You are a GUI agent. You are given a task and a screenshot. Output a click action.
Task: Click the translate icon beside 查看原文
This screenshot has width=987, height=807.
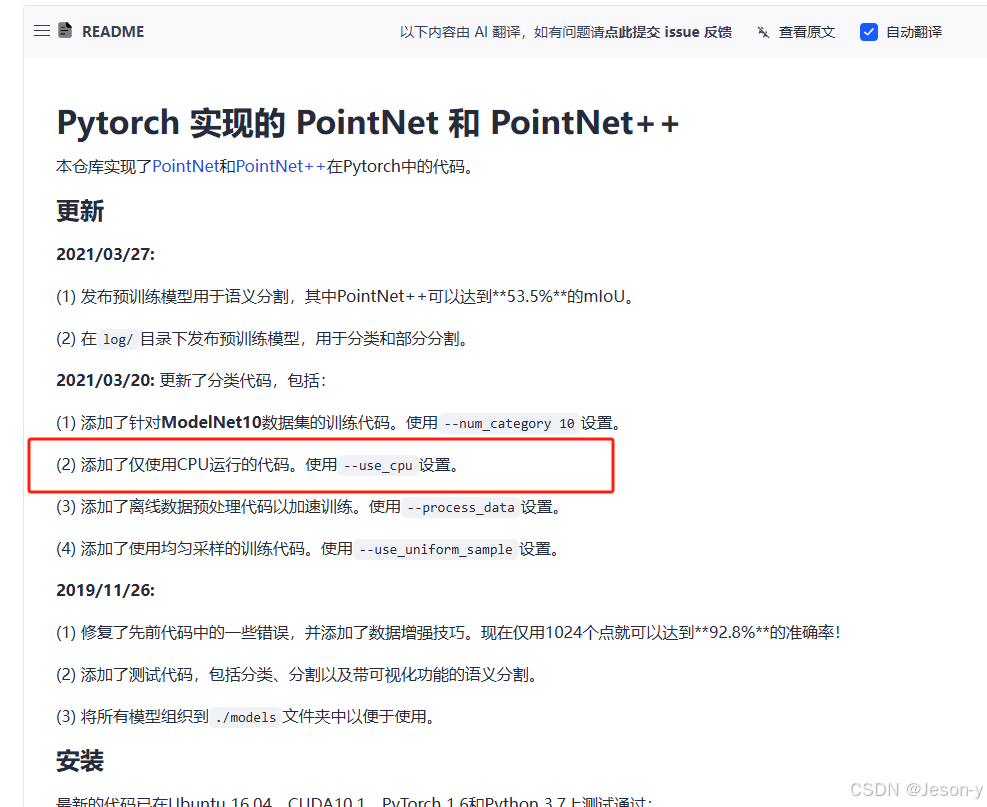pyautogui.click(x=763, y=32)
